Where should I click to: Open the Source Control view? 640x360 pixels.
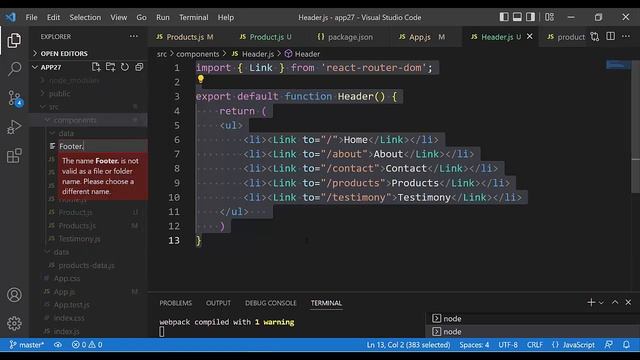15,98
